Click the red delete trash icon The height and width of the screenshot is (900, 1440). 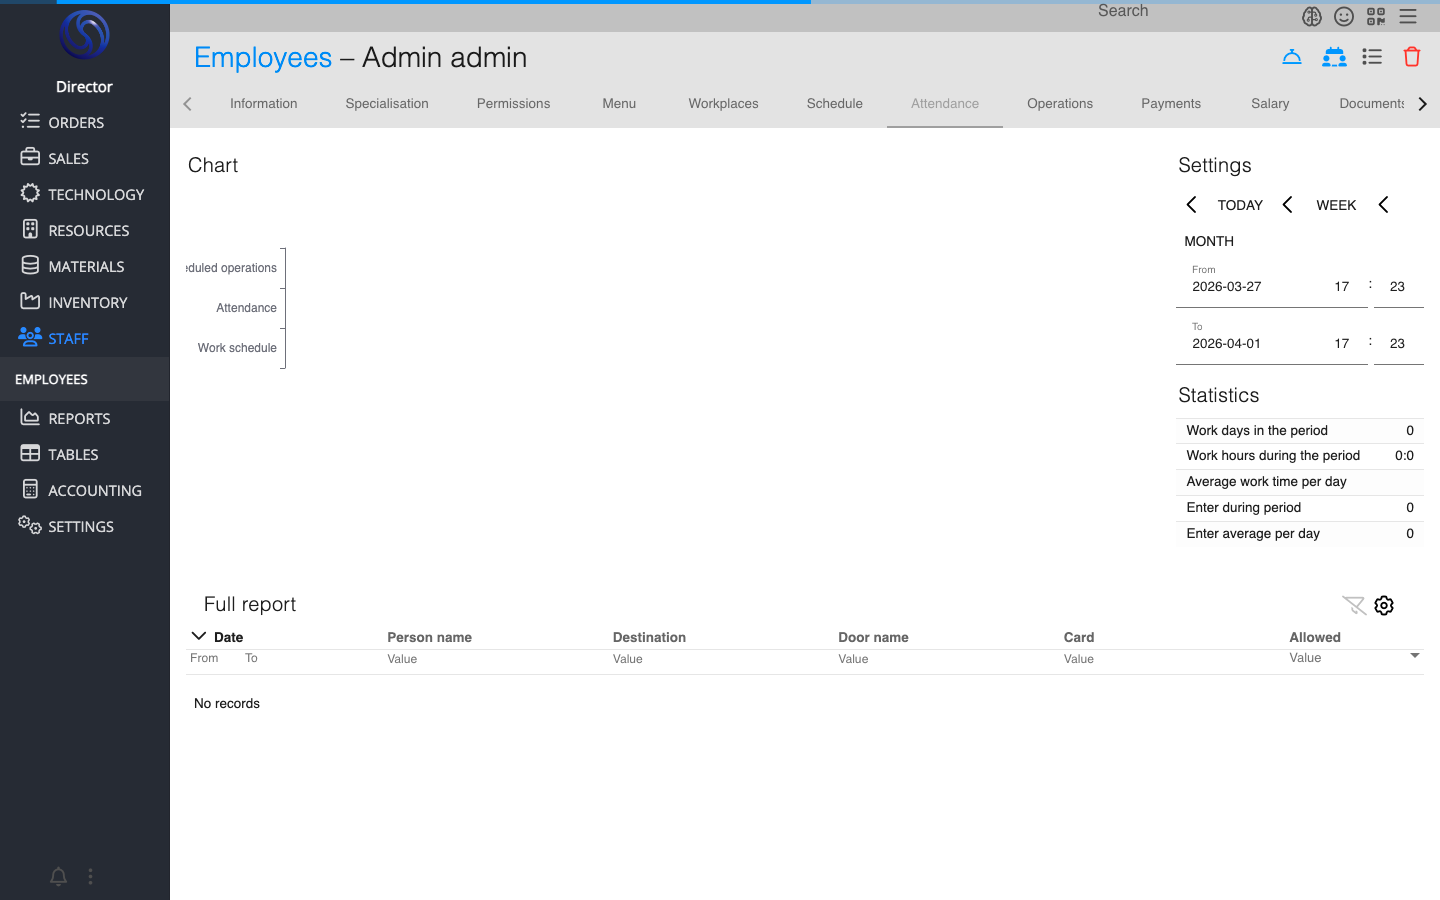(1411, 57)
